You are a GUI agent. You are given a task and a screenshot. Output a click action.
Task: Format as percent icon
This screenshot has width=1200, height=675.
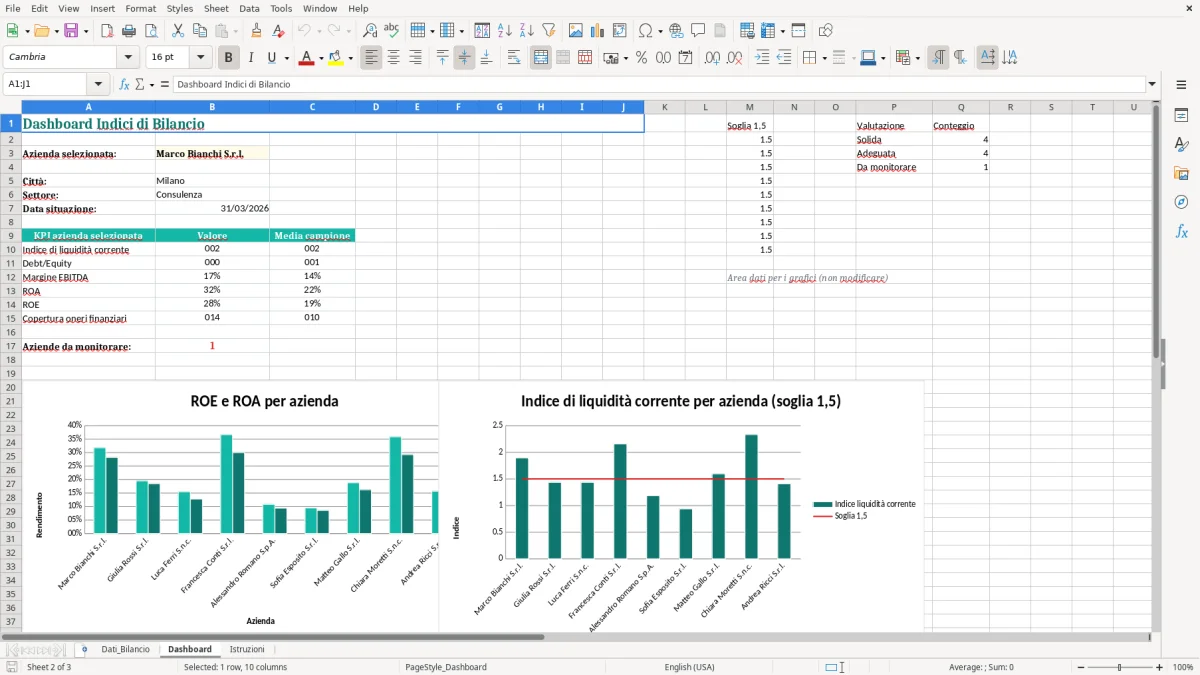click(641, 58)
